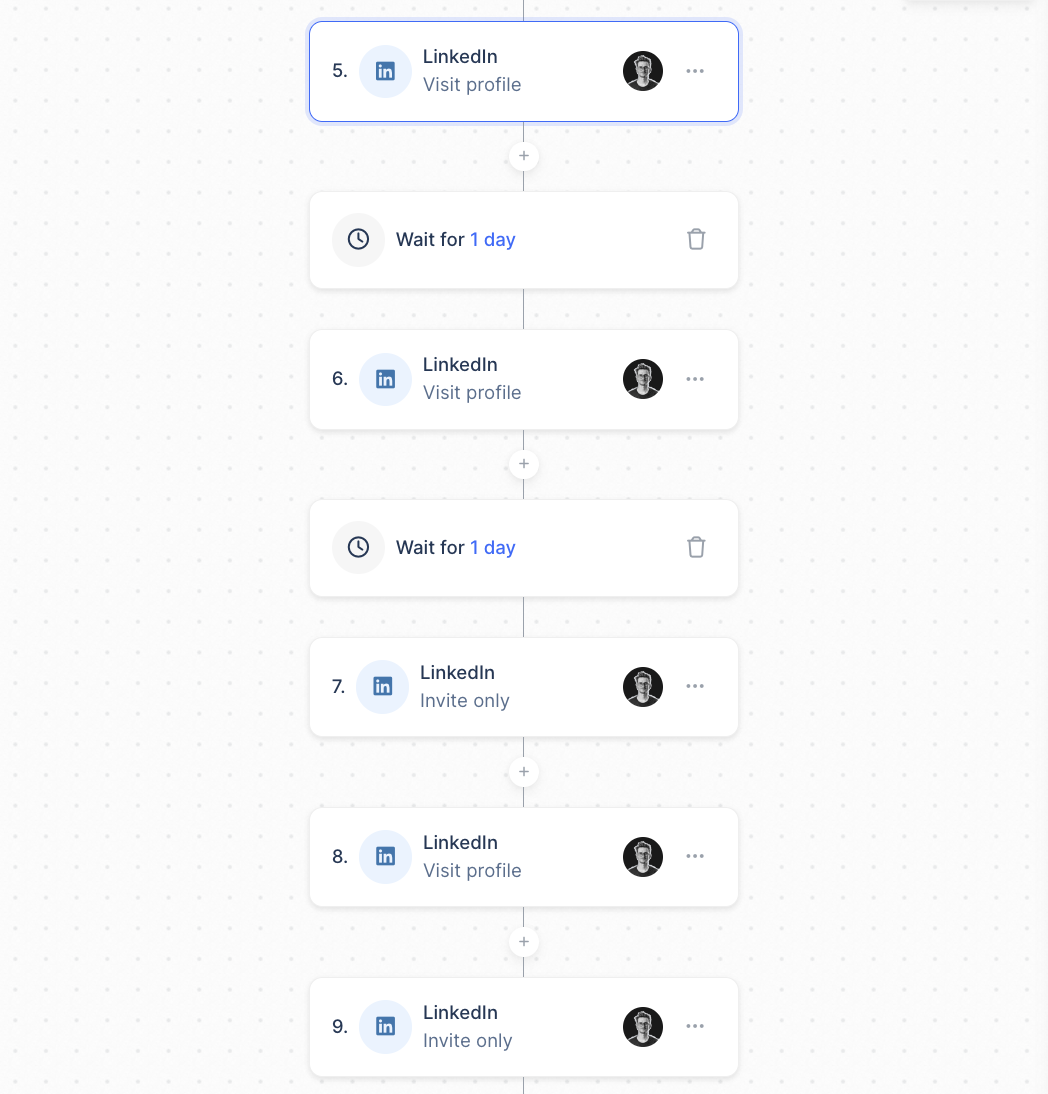The width and height of the screenshot is (1048, 1094).
Task: Delete the wait after step 5
Action: 696,239
